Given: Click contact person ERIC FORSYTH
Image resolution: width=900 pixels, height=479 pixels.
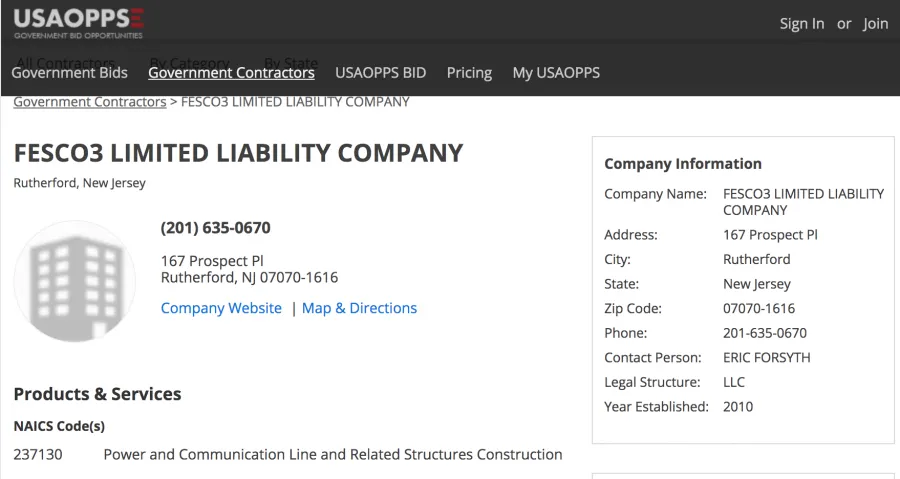Looking at the screenshot, I should click(767, 357).
